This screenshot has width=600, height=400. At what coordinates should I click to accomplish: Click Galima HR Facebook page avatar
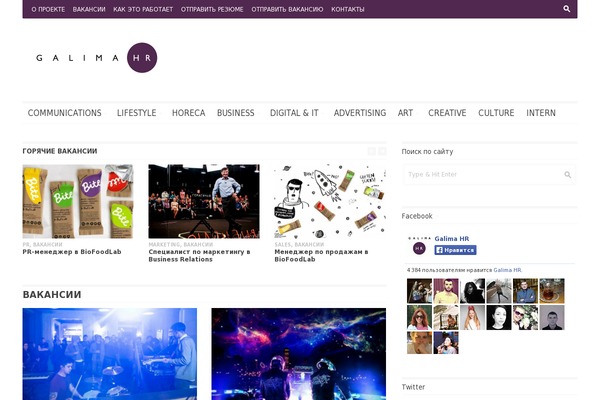pyautogui.click(x=419, y=245)
